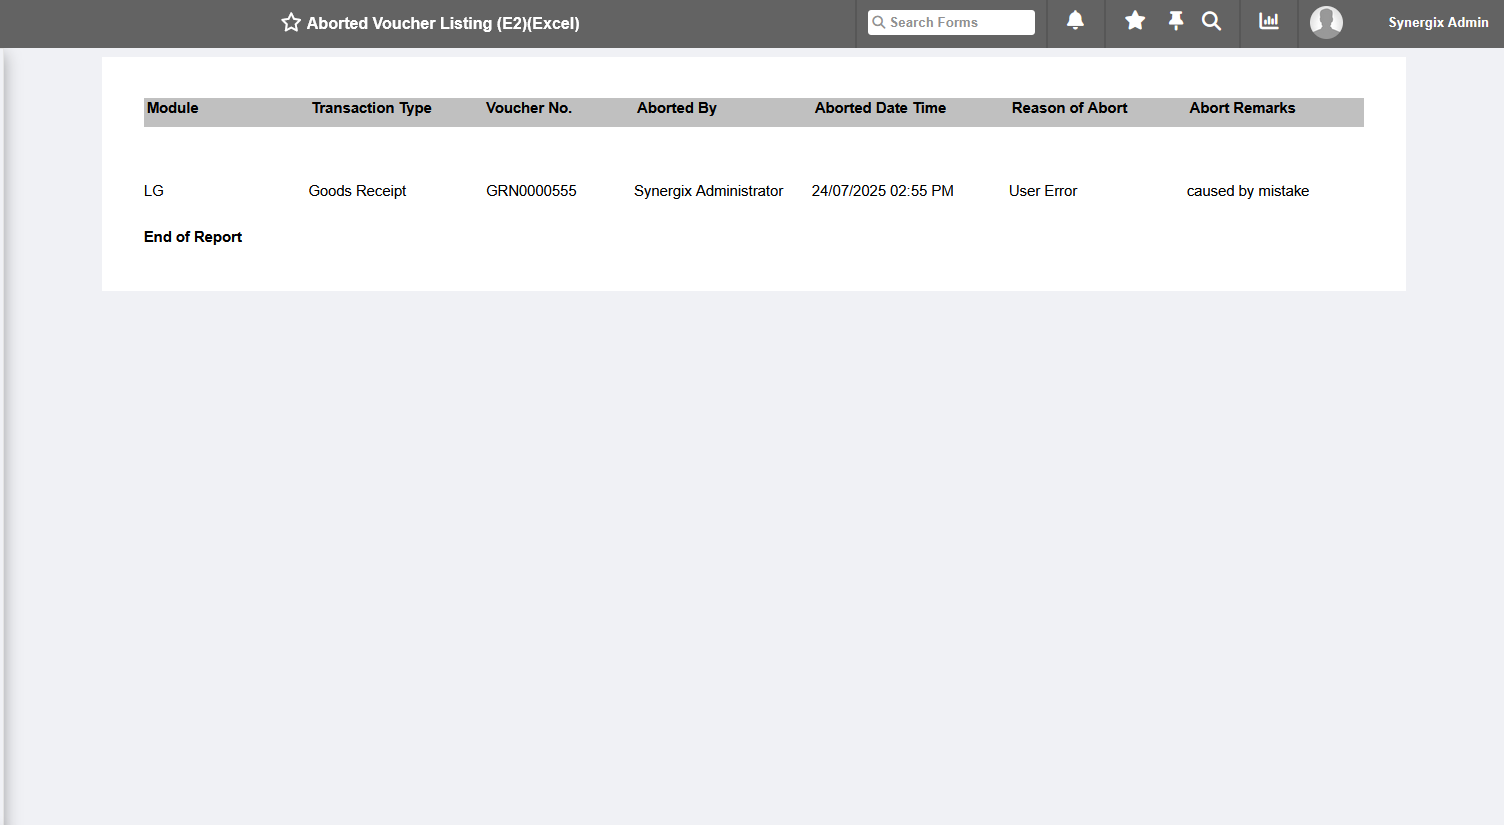Click the pinned forms pin icon
The image size is (1504, 825).
pos(1175,22)
